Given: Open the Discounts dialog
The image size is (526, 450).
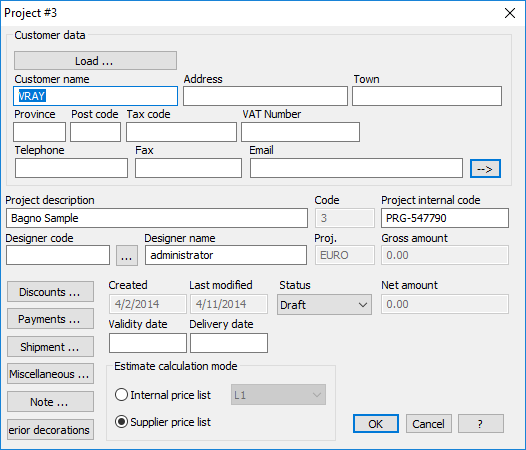Looking at the screenshot, I should pyautogui.click(x=50, y=292).
